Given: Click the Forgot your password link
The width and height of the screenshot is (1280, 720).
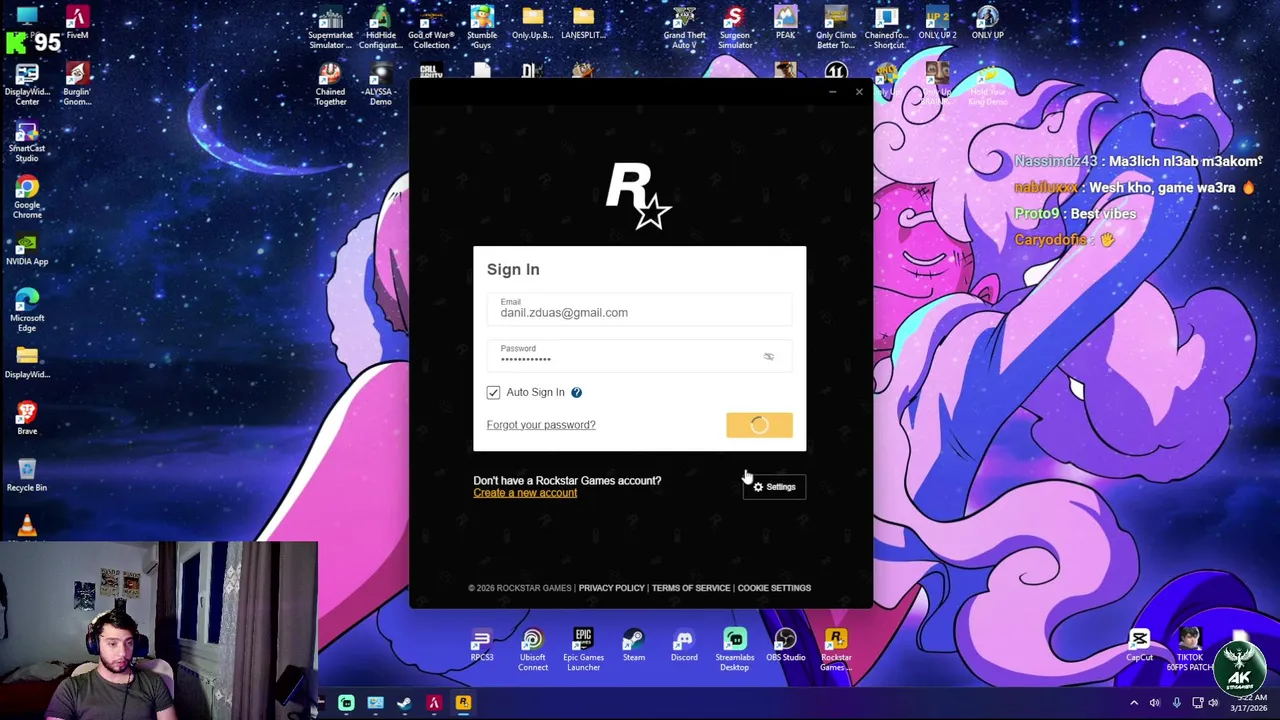Looking at the screenshot, I should coord(541,425).
